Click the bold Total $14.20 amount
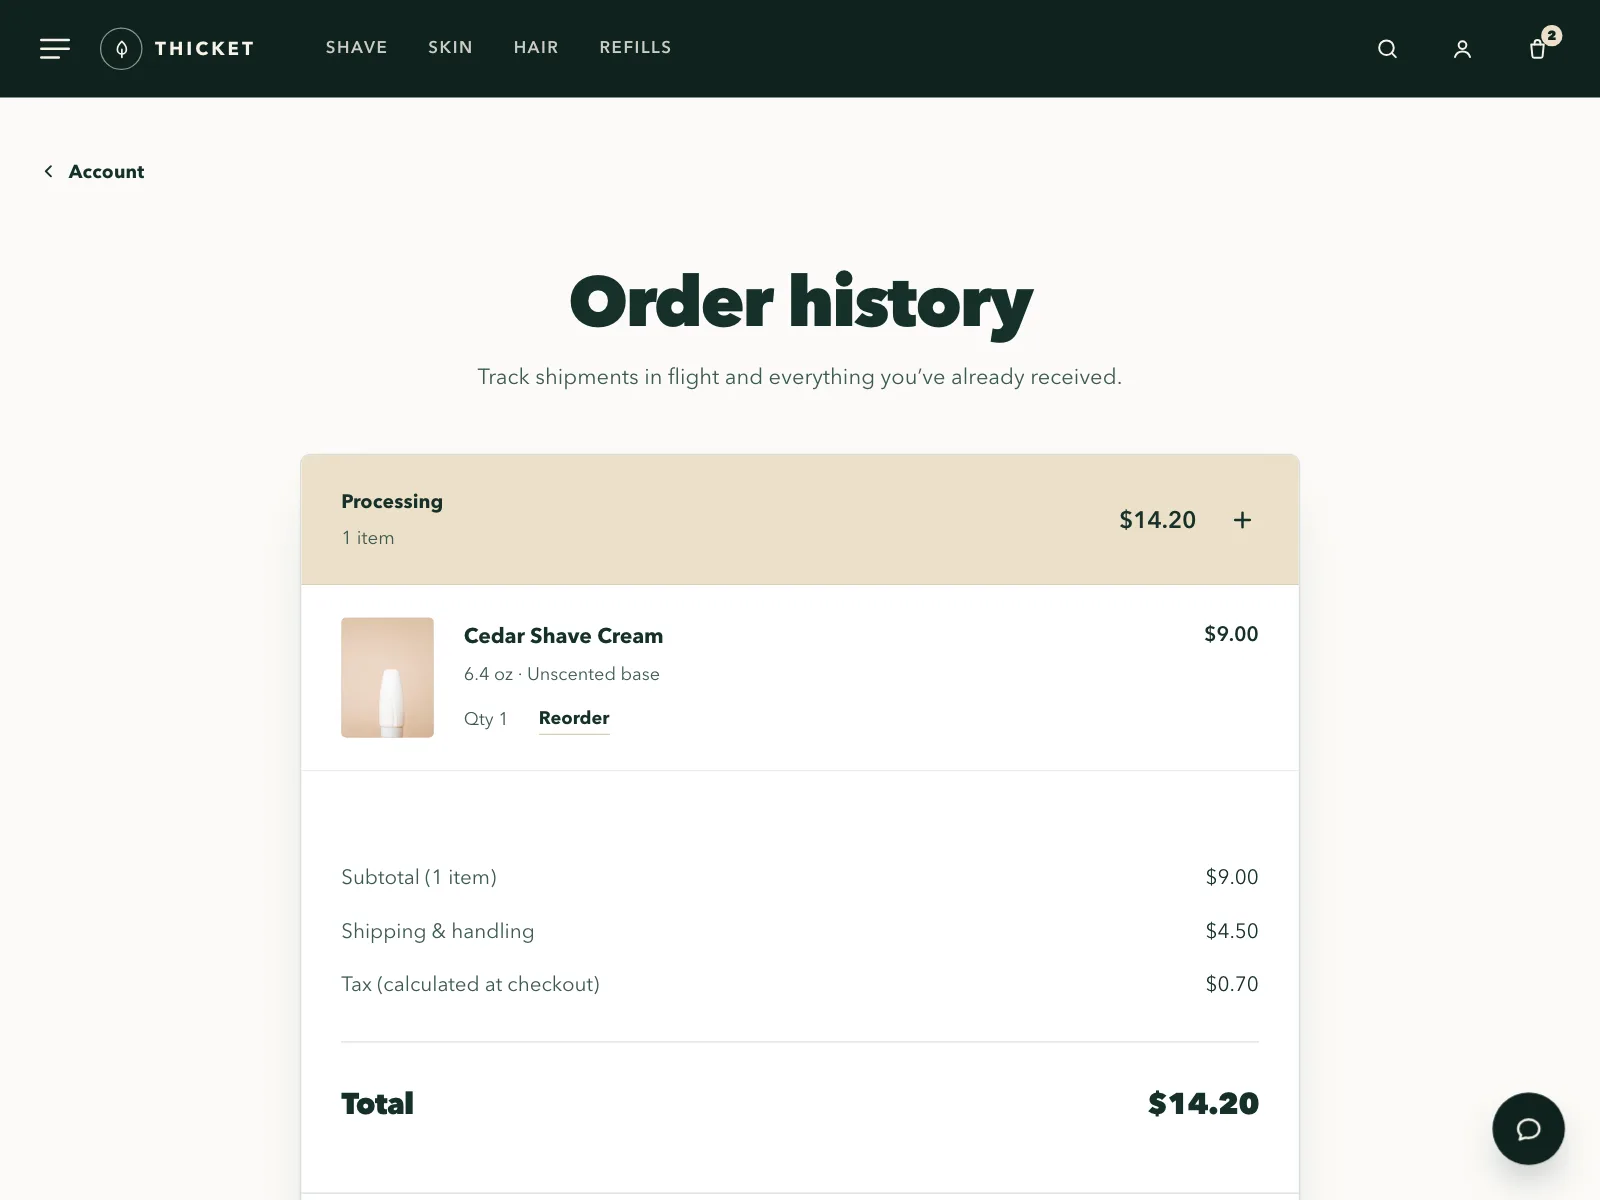 pos(1203,1103)
